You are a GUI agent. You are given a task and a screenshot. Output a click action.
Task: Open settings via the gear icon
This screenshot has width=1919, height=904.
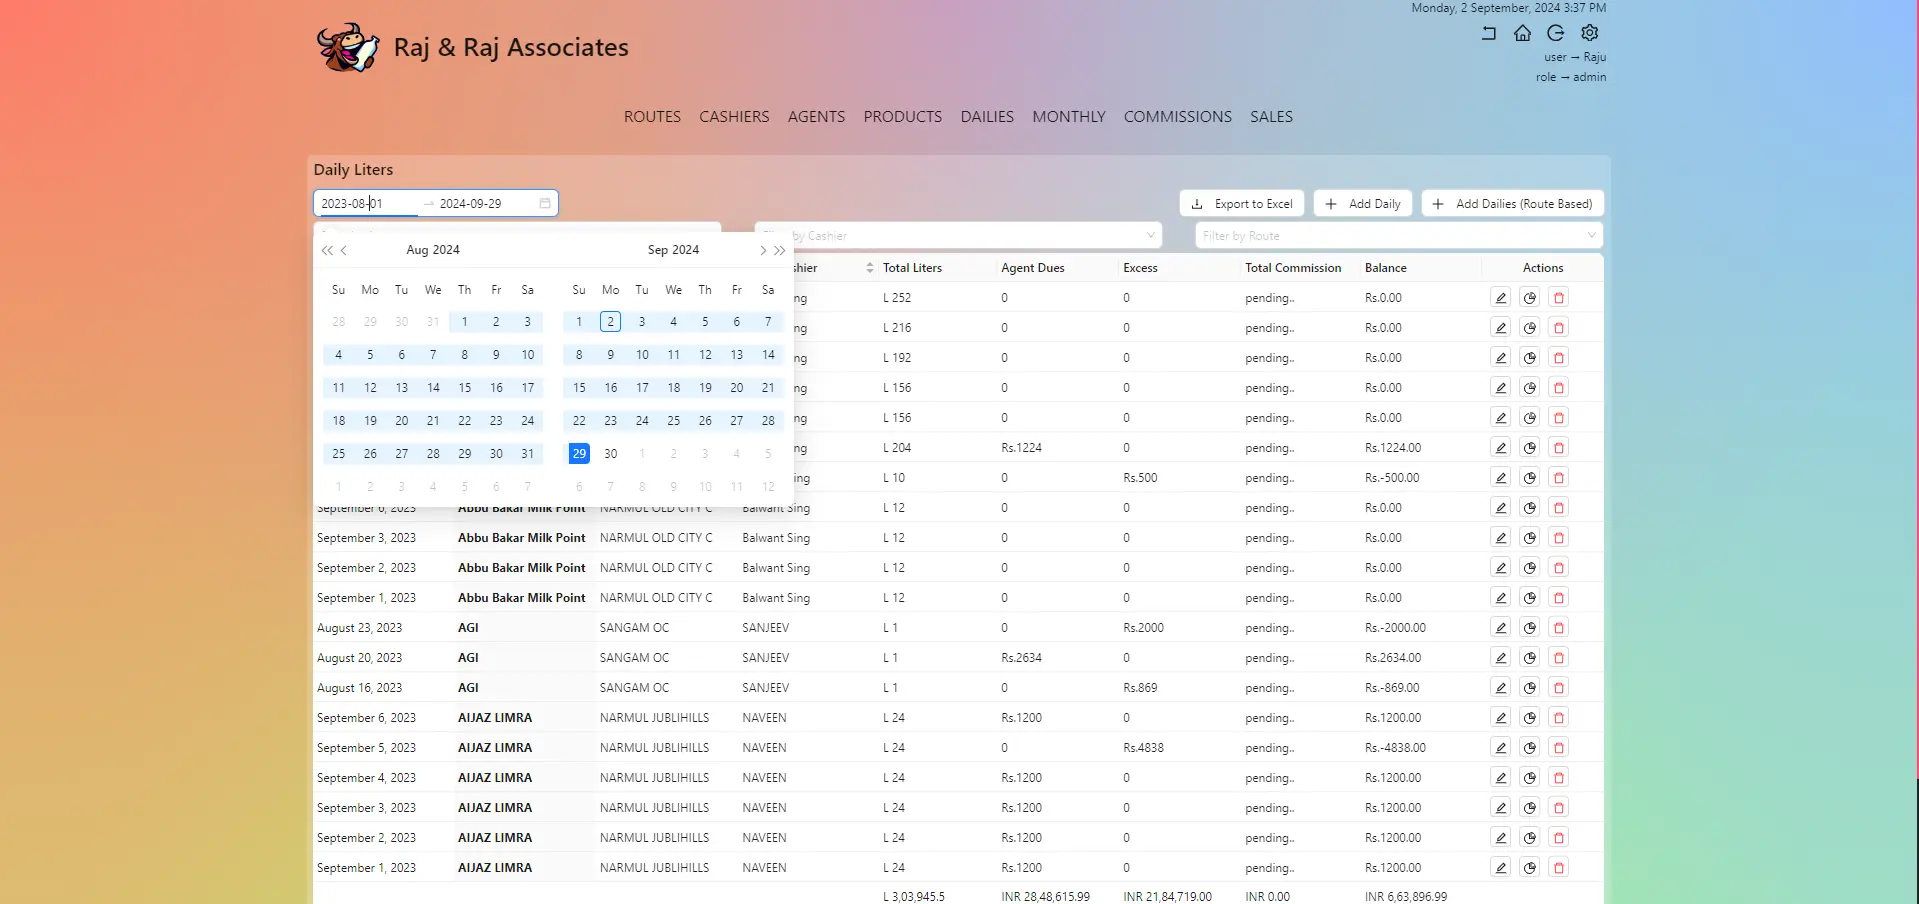[x=1590, y=33]
